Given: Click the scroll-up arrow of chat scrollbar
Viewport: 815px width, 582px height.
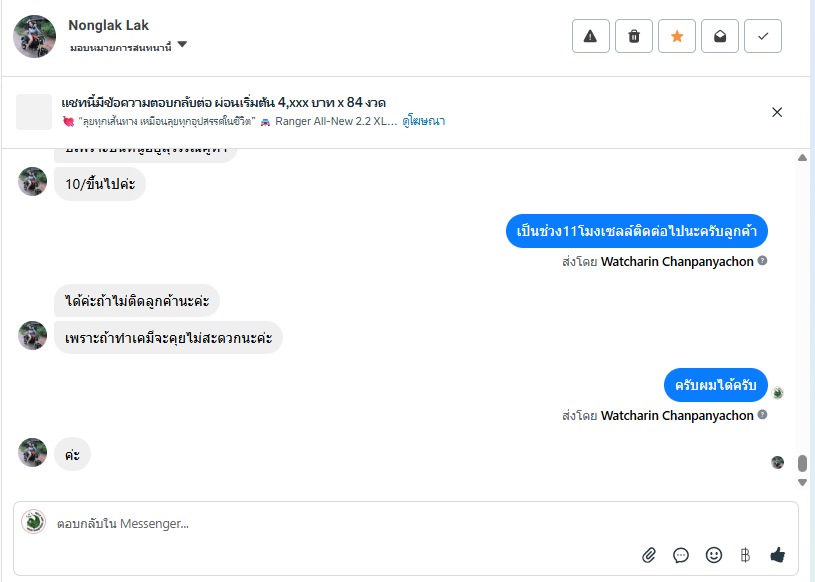Looking at the screenshot, I should [x=802, y=158].
